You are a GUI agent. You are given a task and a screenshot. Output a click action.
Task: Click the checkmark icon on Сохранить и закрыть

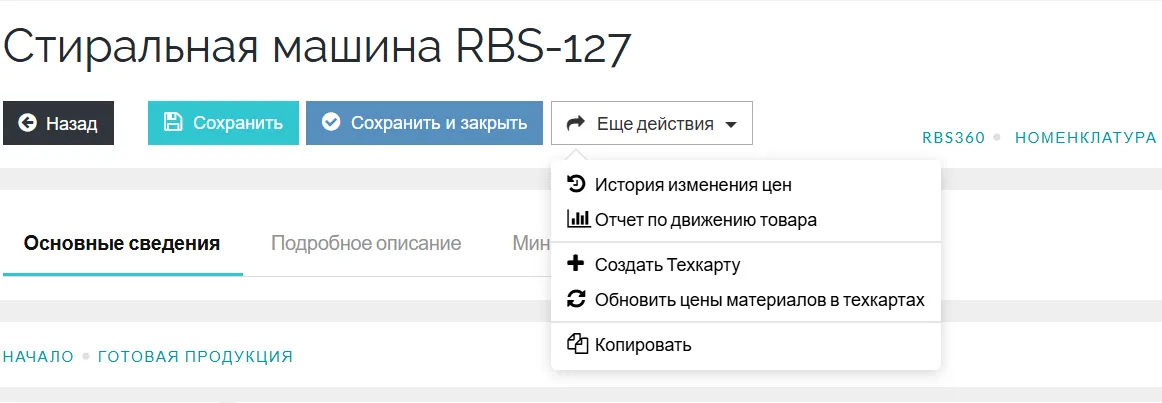point(331,123)
